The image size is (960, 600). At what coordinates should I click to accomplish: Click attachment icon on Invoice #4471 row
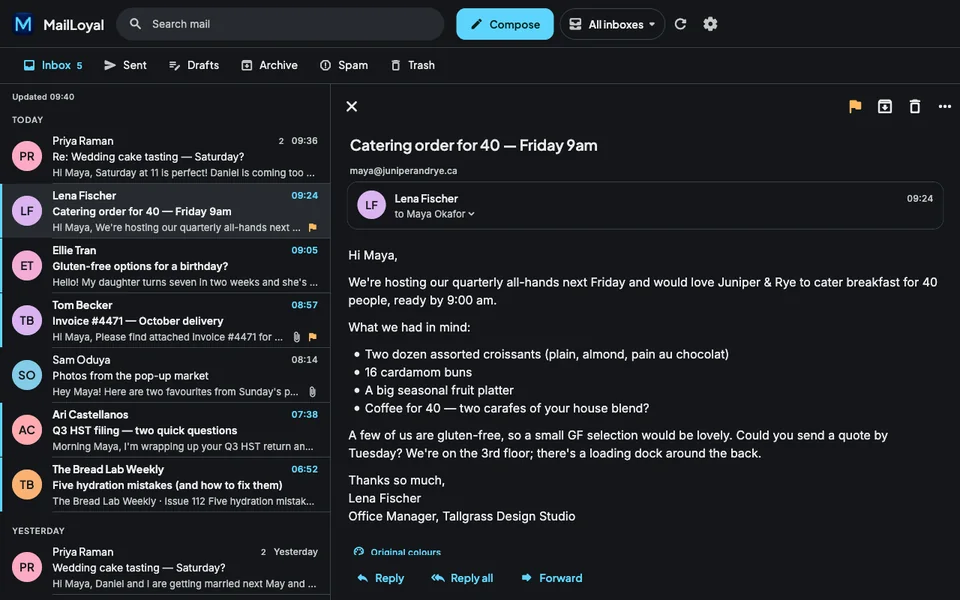click(297, 337)
